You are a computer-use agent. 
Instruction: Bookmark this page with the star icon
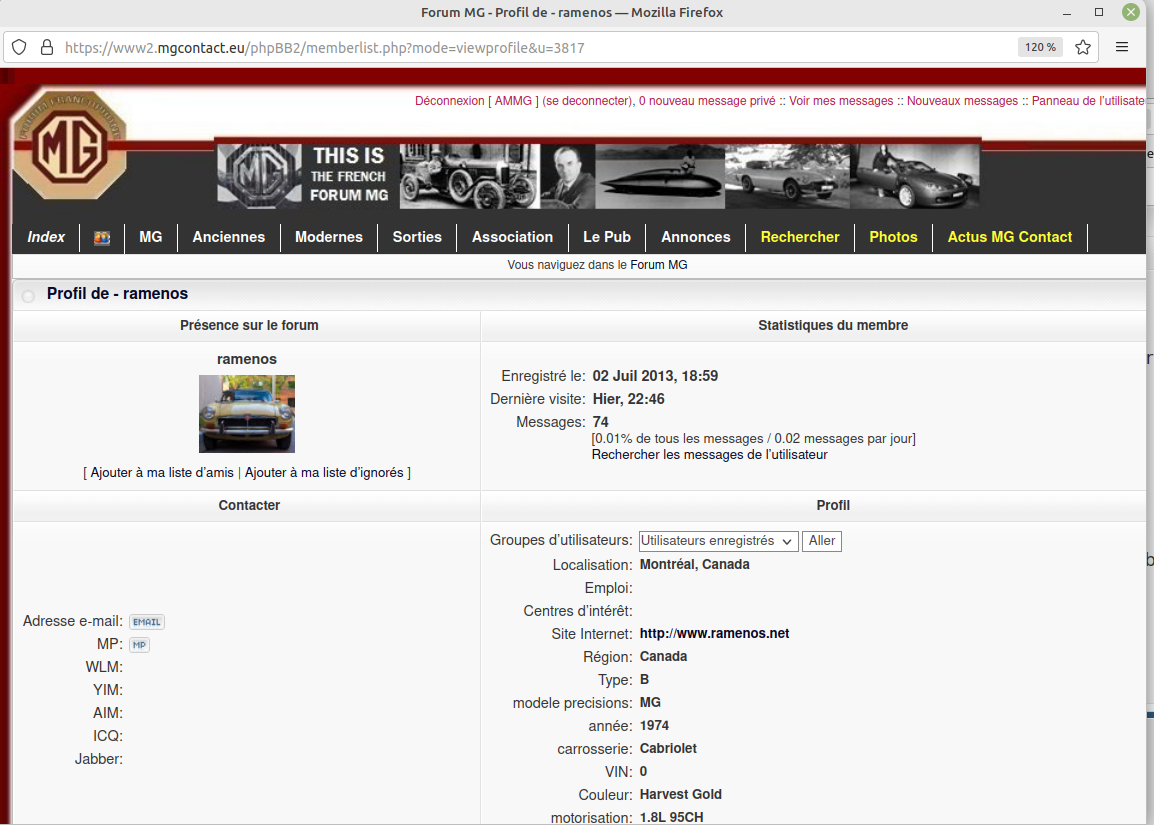tap(1083, 47)
